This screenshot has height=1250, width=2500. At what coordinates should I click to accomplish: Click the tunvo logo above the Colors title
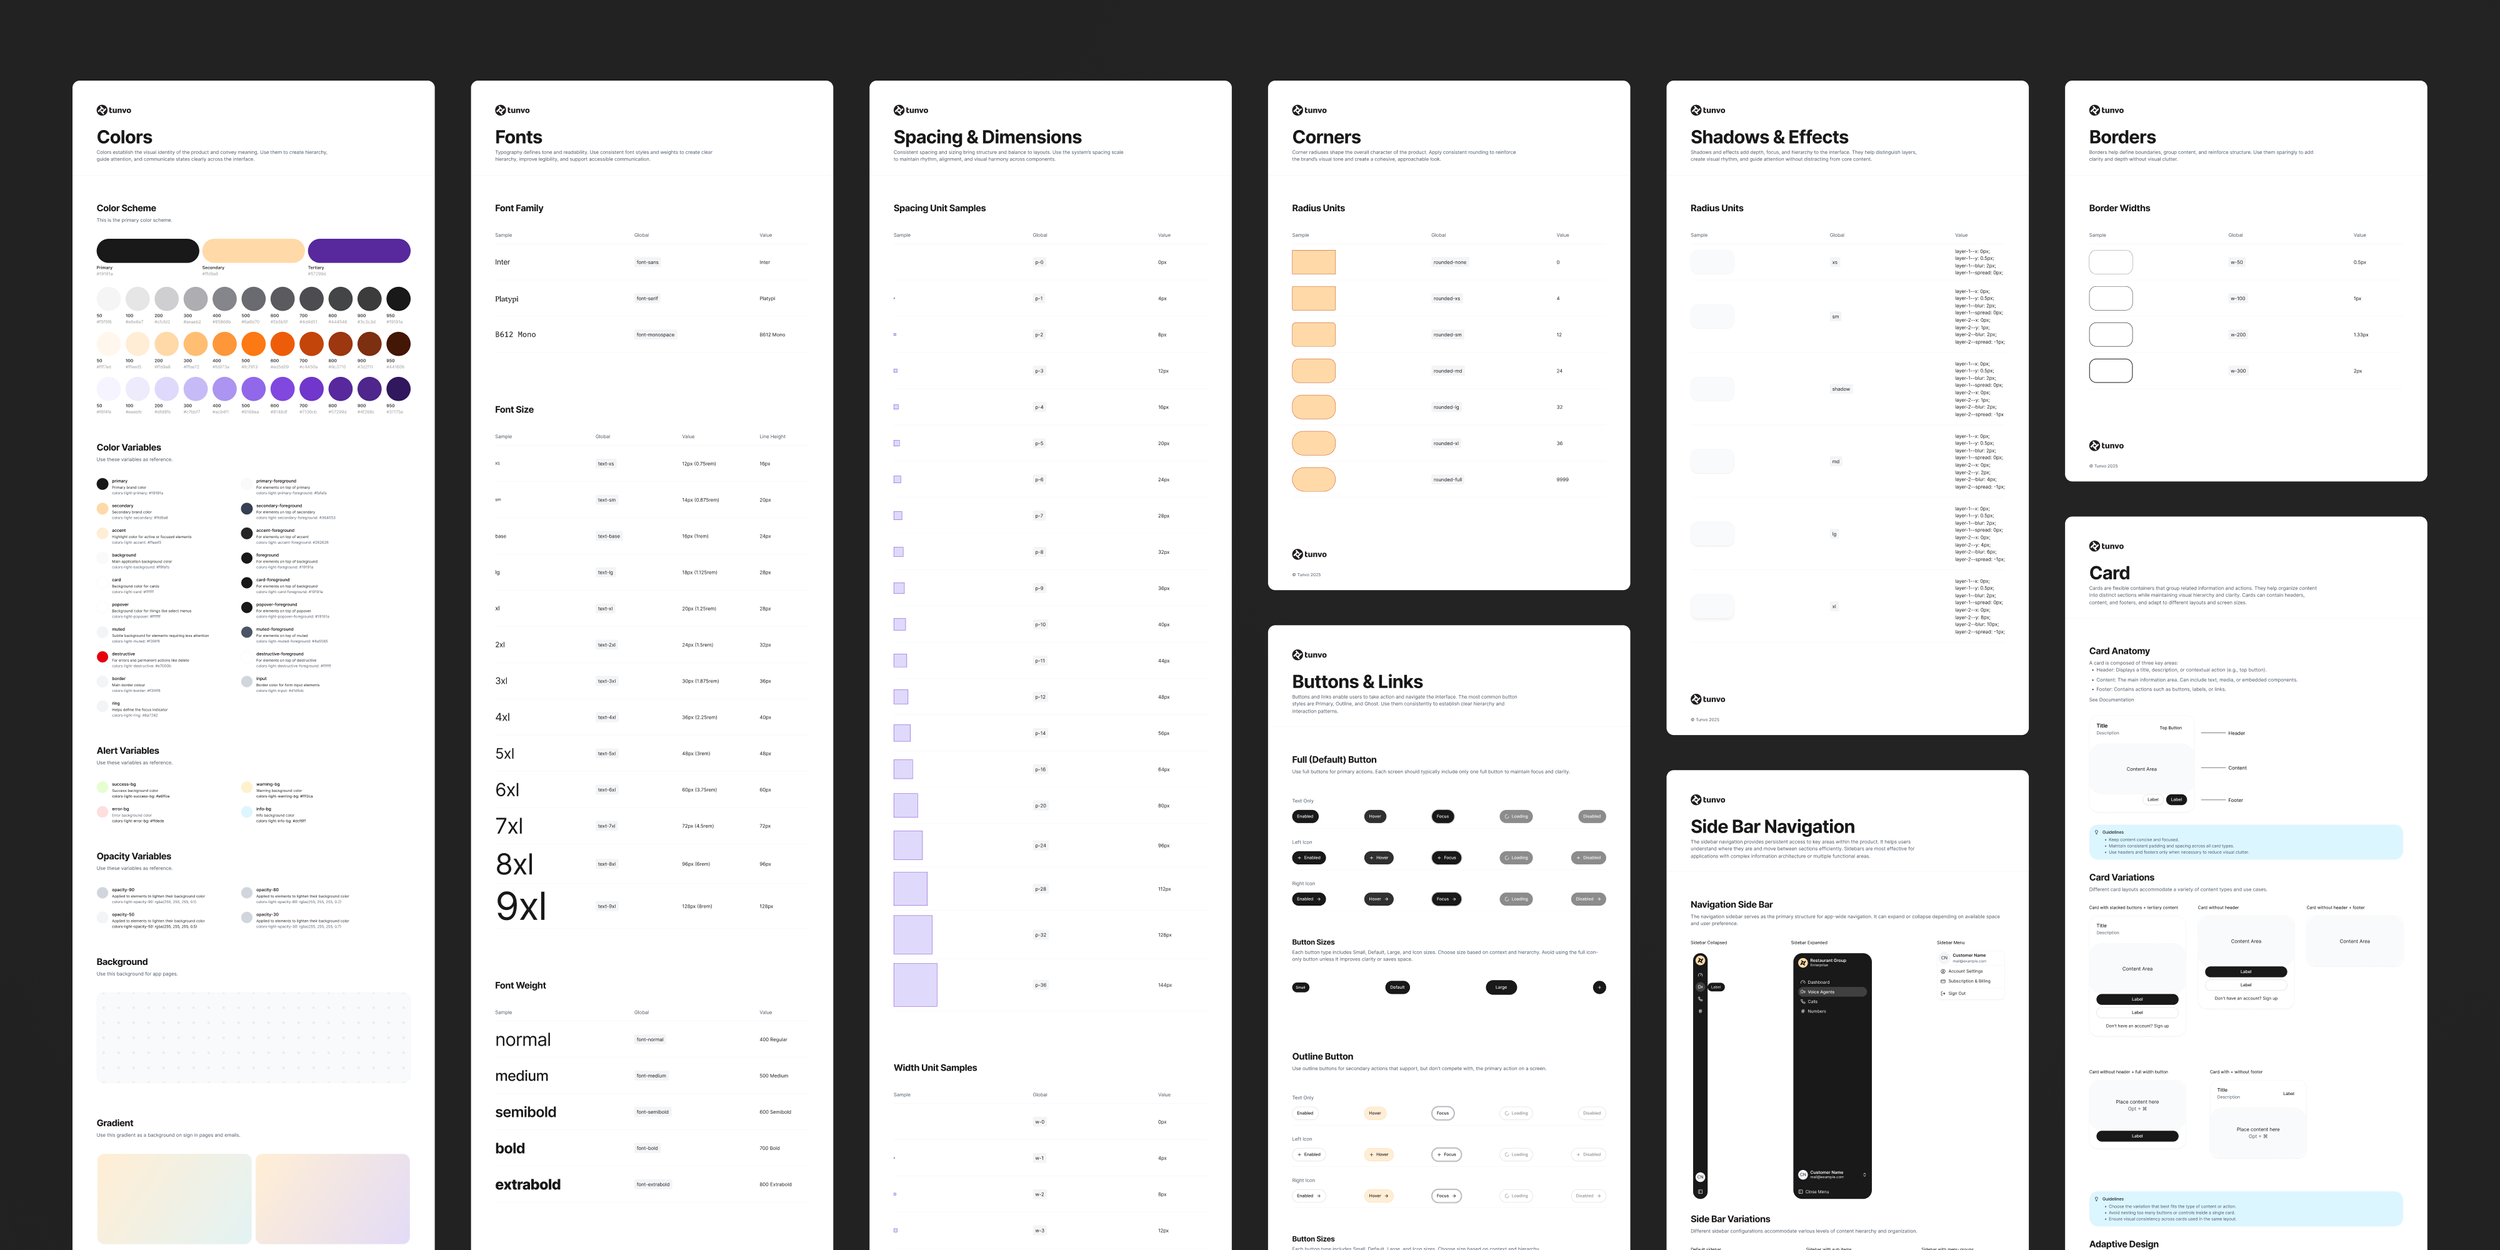pyautogui.click(x=113, y=110)
